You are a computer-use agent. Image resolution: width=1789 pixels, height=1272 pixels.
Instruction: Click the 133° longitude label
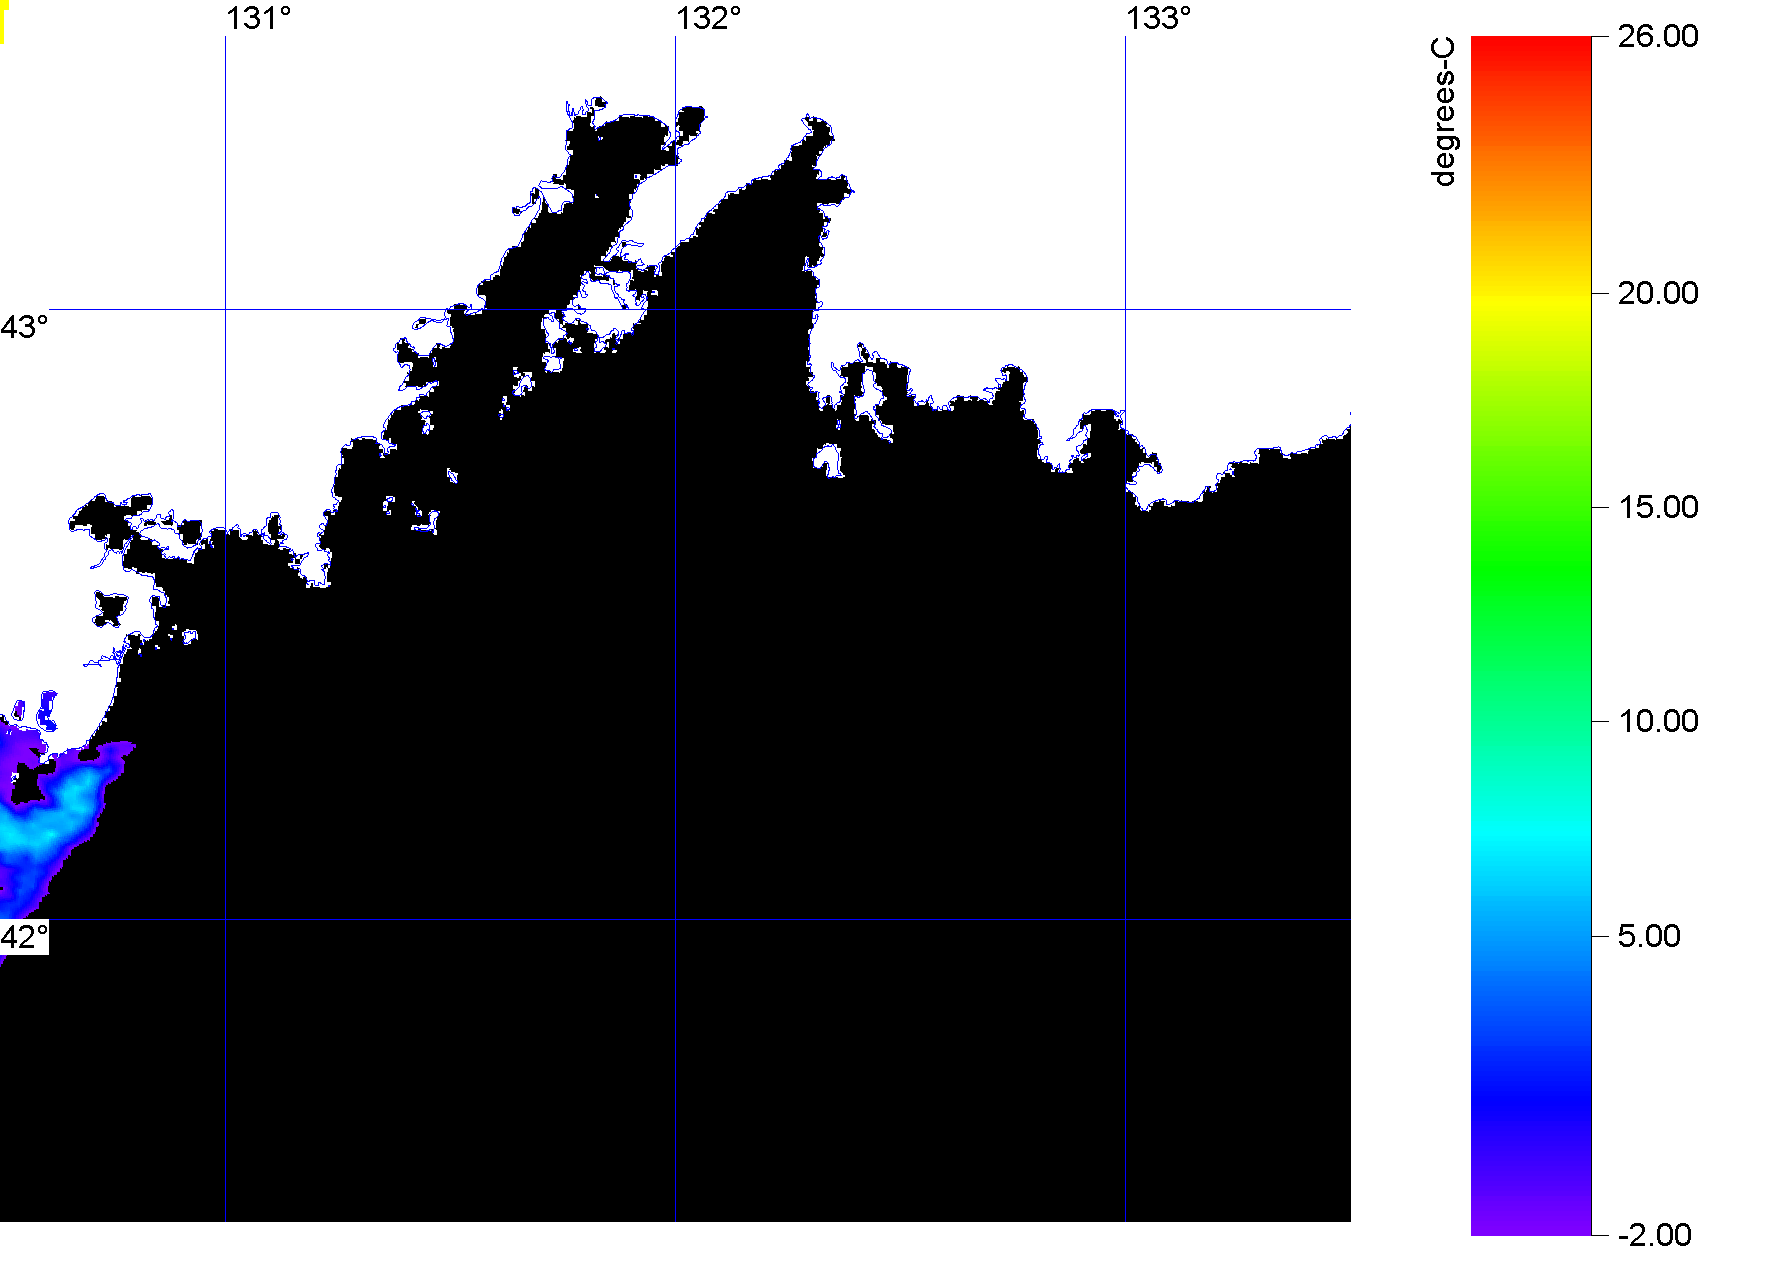pos(1159,19)
